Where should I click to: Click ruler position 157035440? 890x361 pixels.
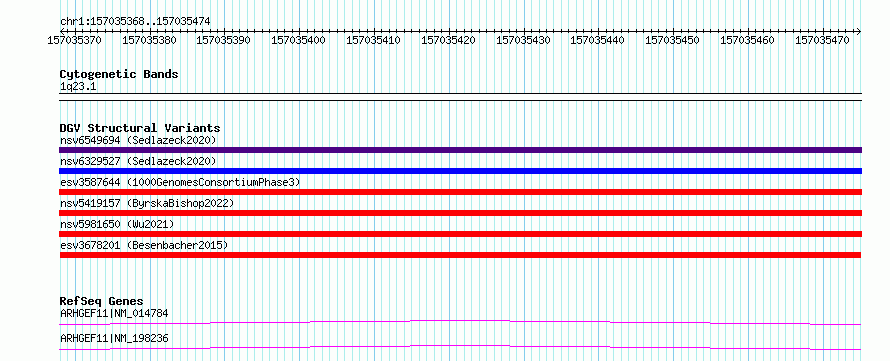click(x=598, y=40)
